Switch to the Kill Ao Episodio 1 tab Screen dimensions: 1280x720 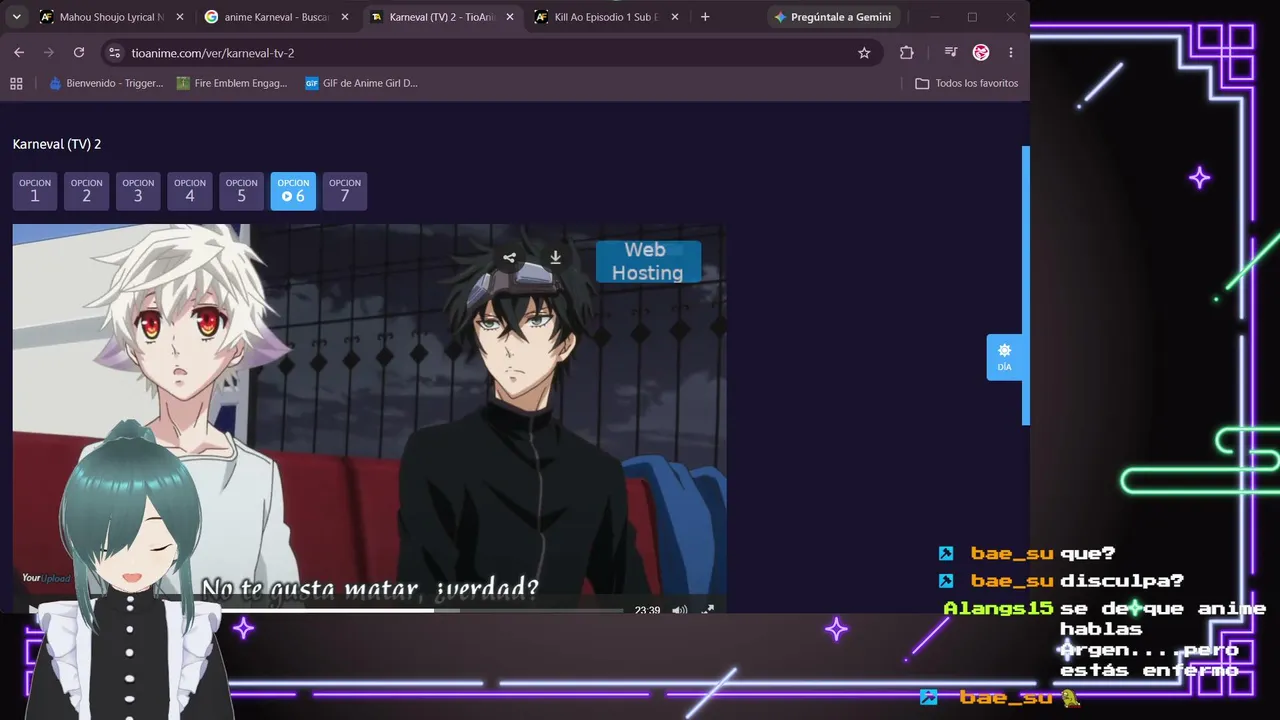(605, 17)
